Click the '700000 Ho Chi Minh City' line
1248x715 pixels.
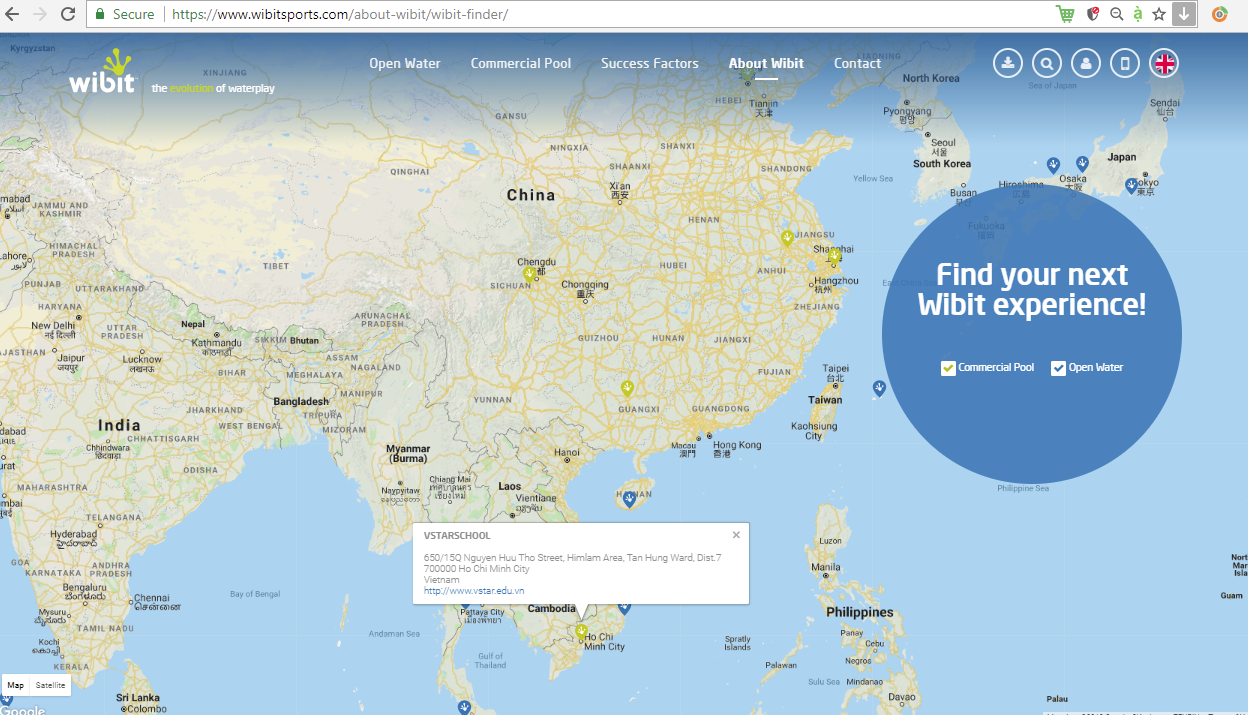477,568
